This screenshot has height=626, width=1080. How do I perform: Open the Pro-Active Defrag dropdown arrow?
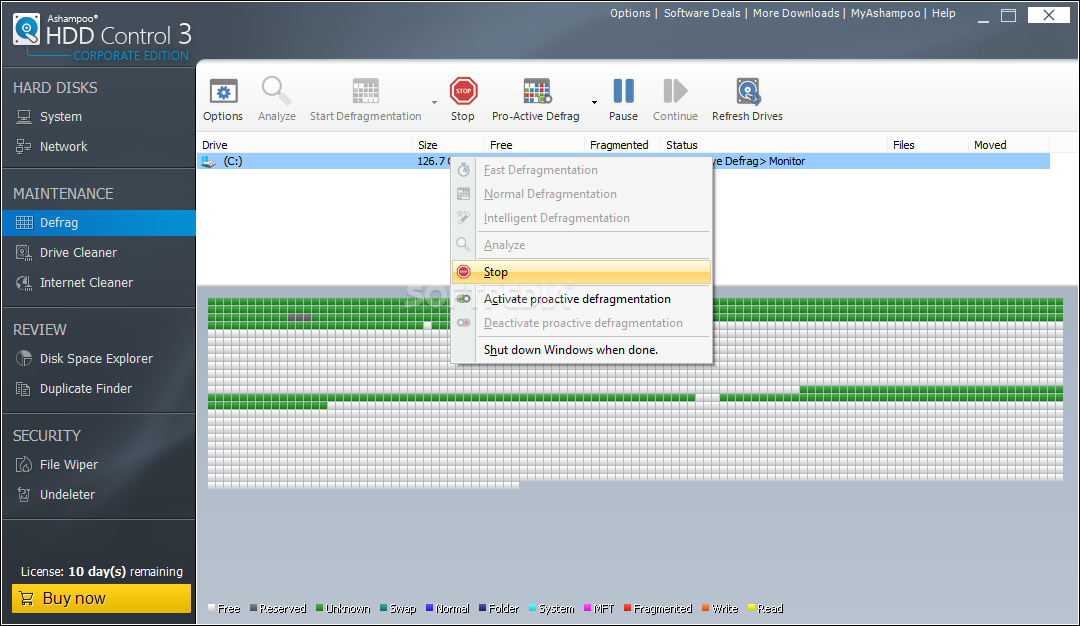pos(594,103)
